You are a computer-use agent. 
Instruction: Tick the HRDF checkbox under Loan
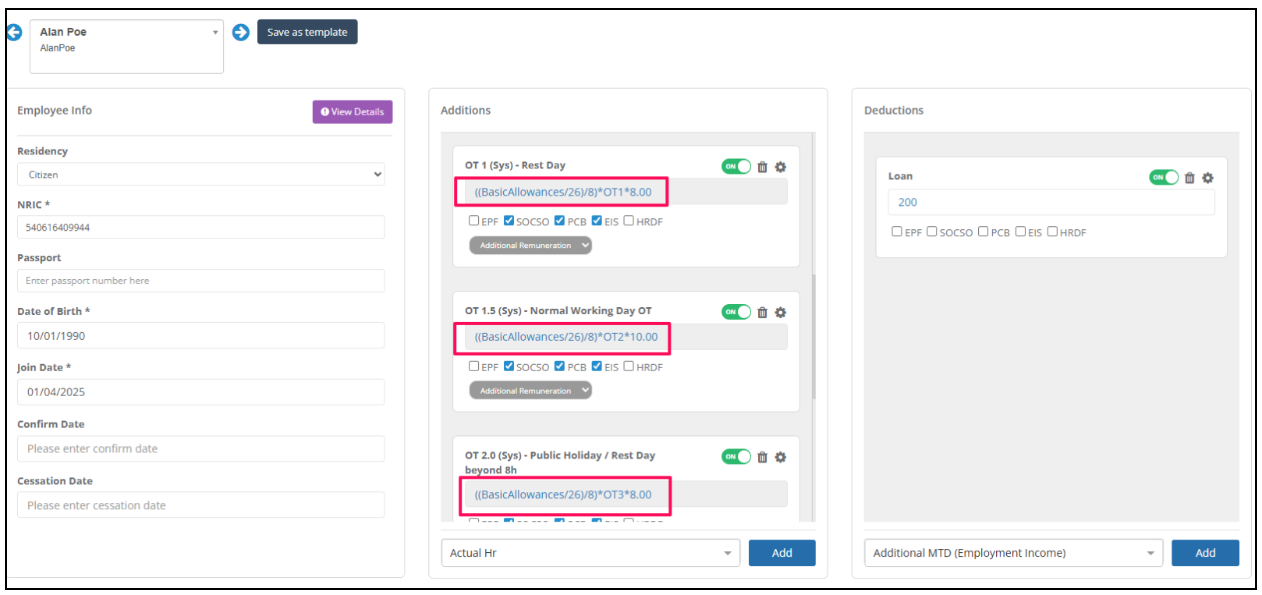coord(1052,232)
